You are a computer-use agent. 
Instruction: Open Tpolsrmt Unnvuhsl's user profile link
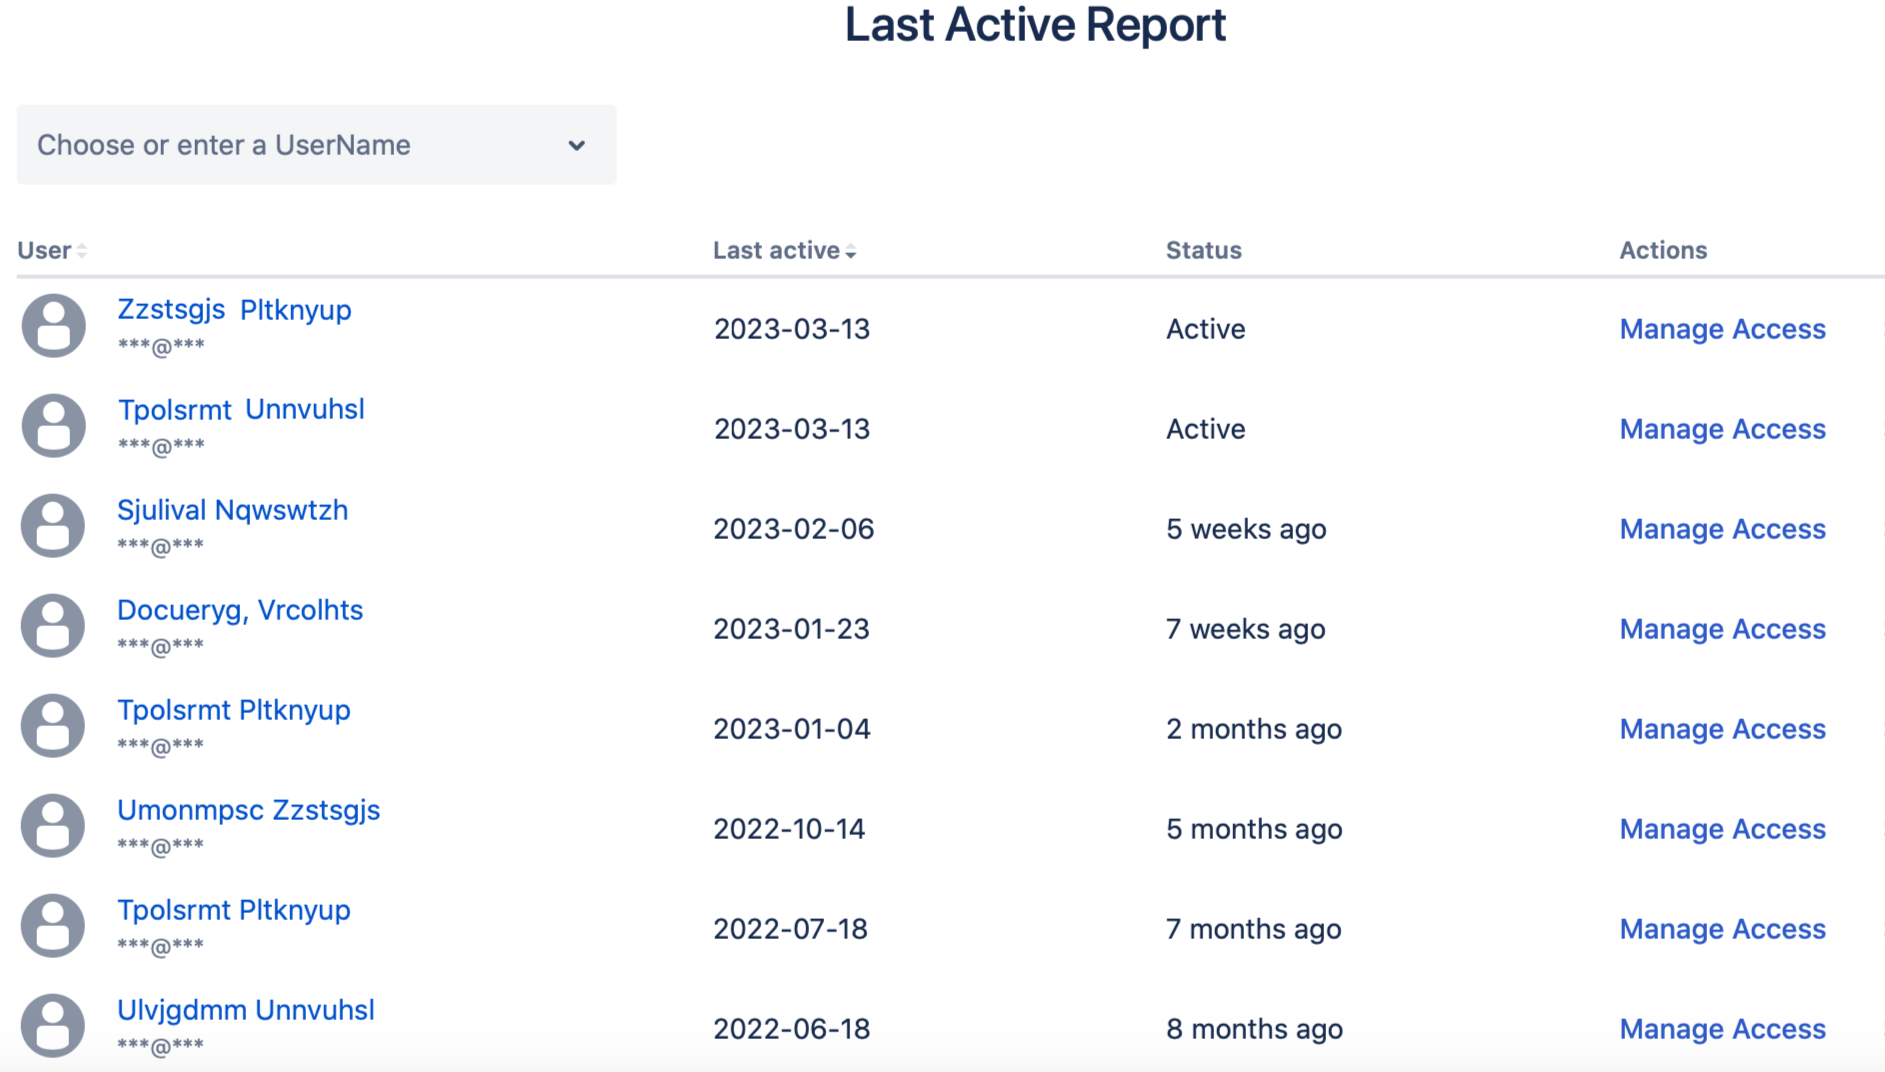coord(241,409)
